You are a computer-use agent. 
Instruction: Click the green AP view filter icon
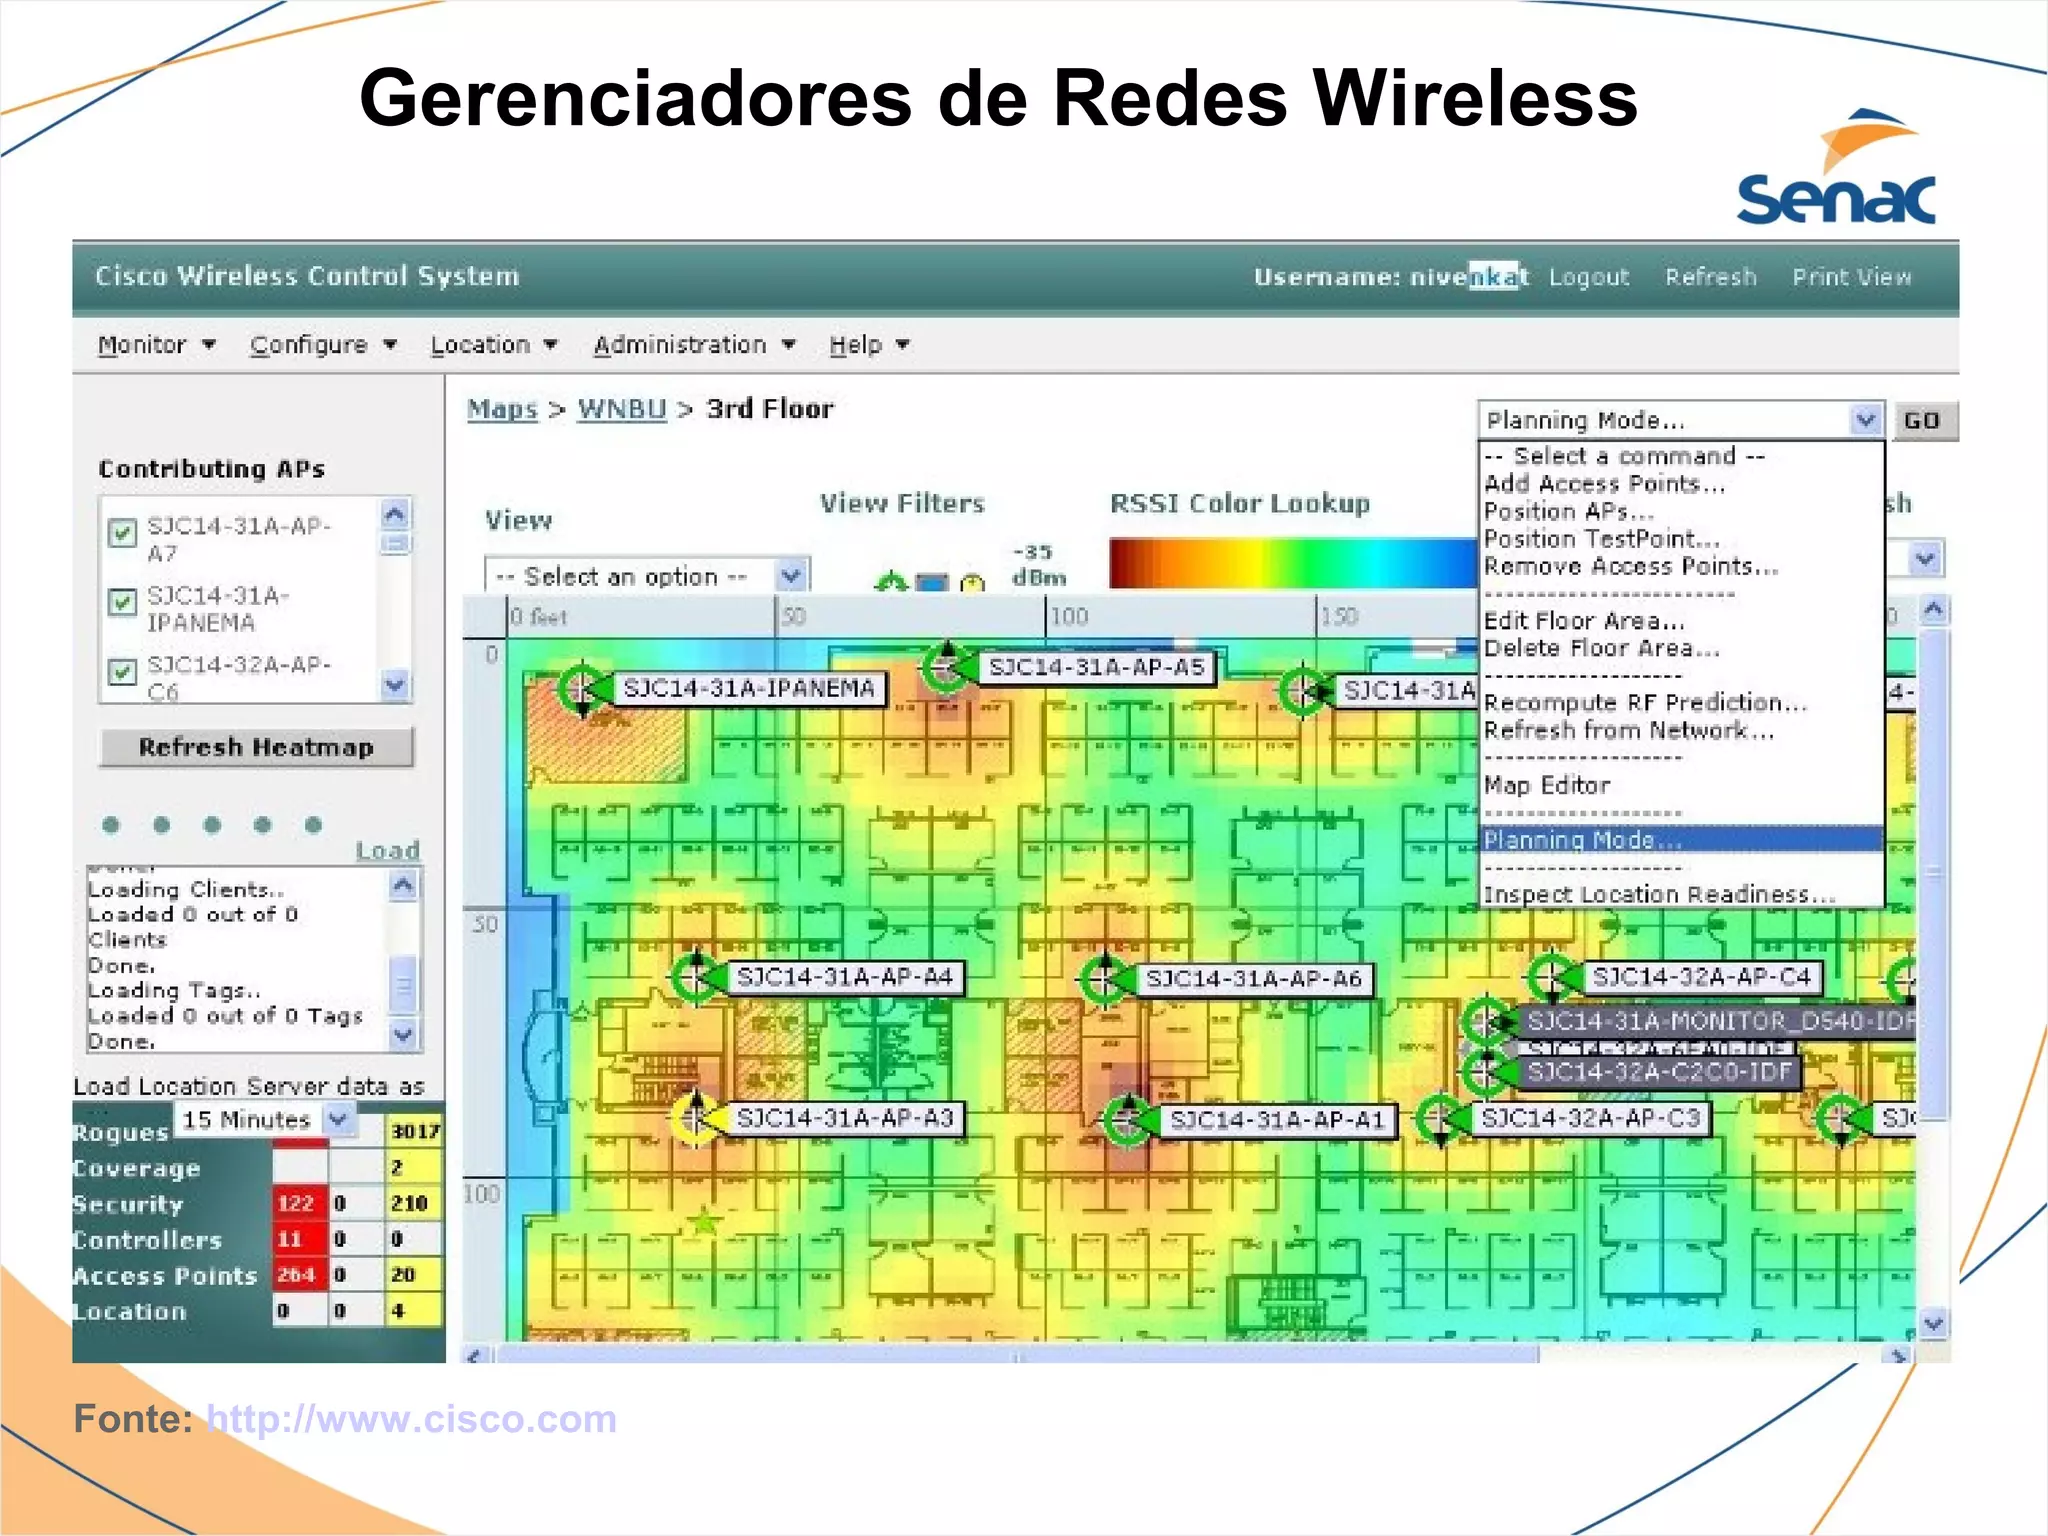pyautogui.click(x=890, y=581)
